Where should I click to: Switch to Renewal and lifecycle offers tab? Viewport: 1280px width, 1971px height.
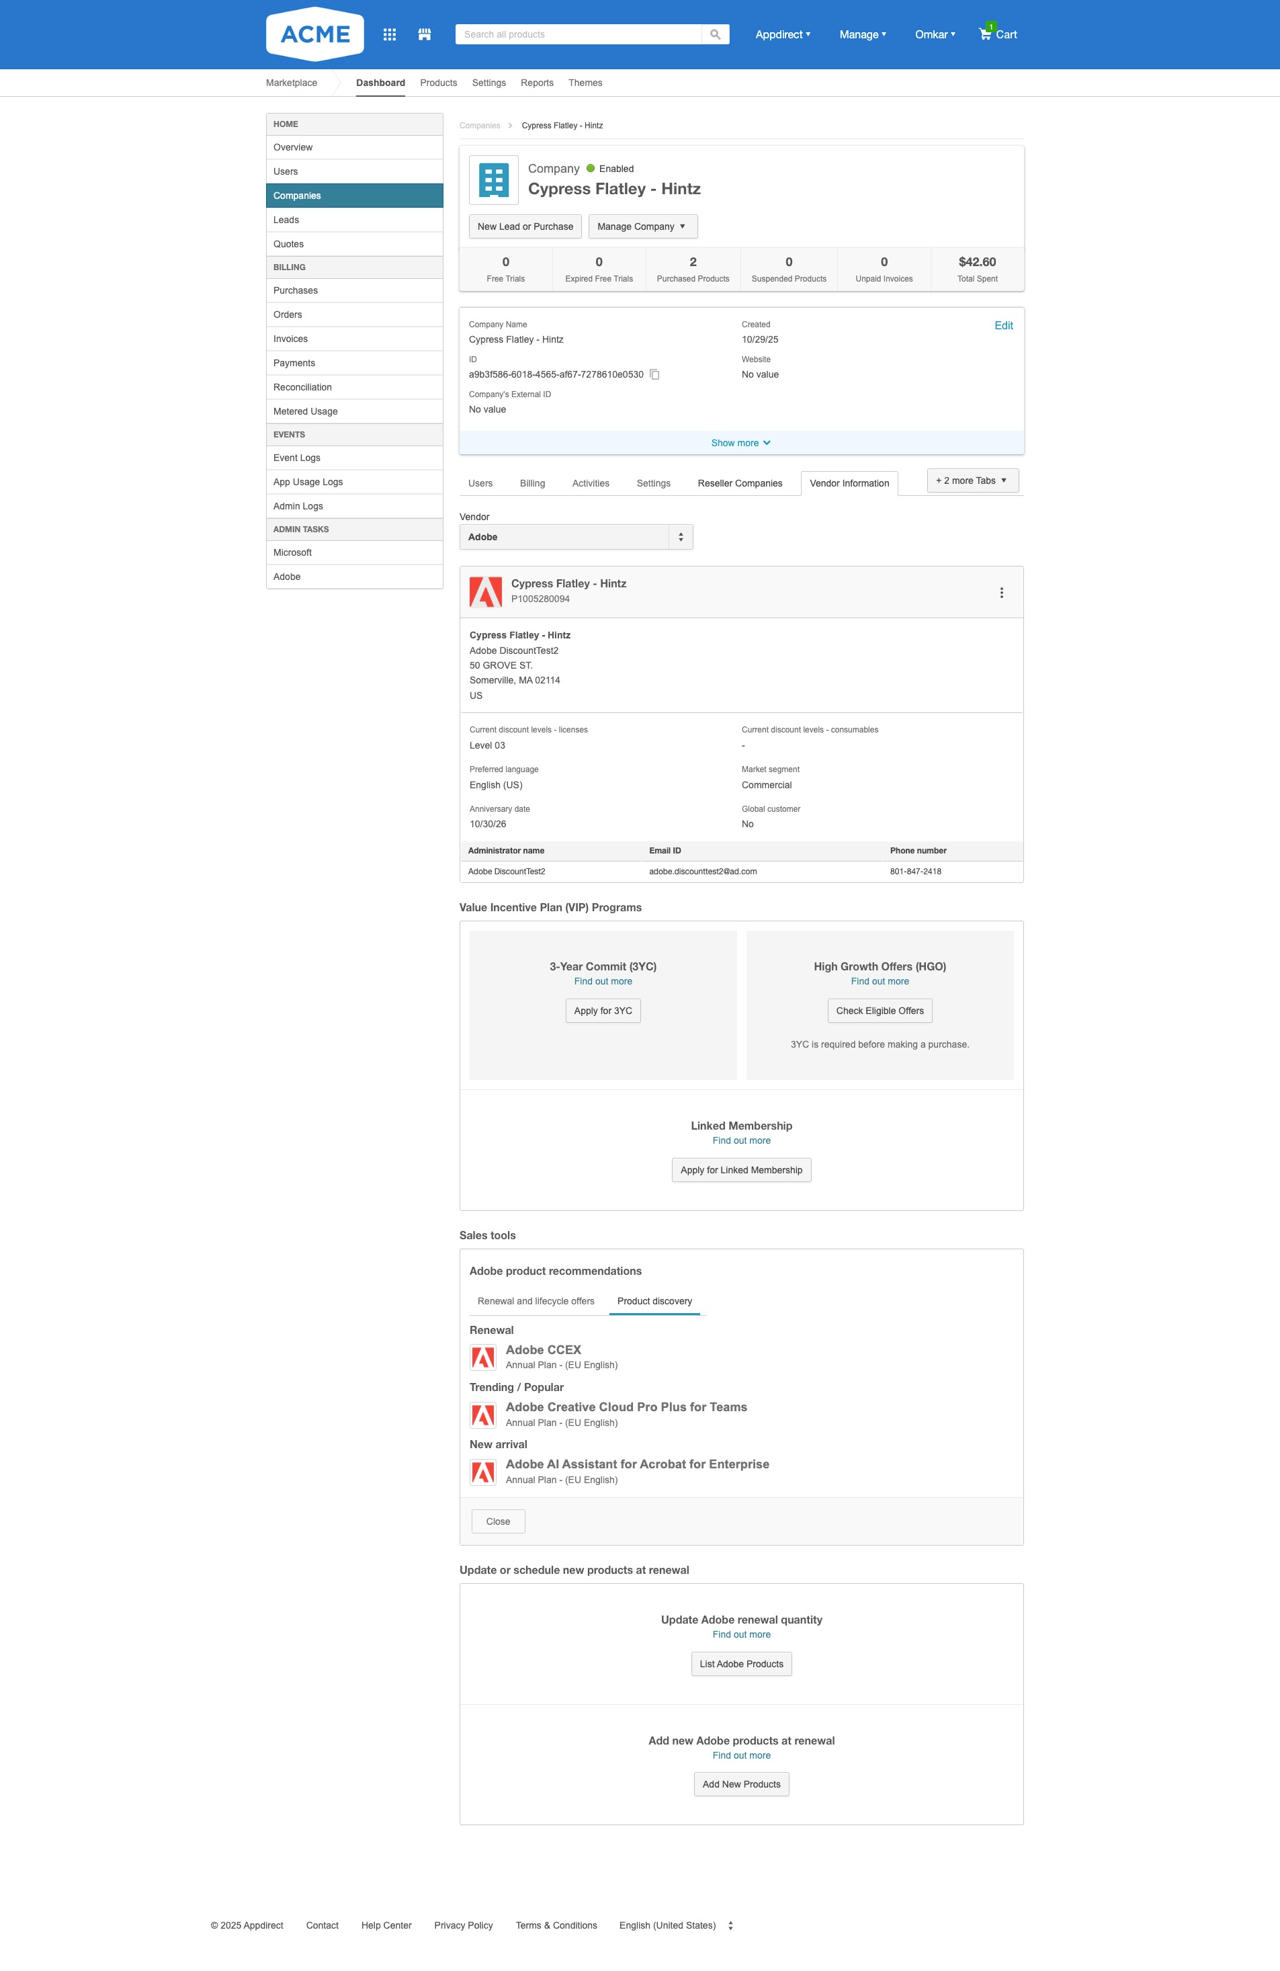[x=536, y=1301]
